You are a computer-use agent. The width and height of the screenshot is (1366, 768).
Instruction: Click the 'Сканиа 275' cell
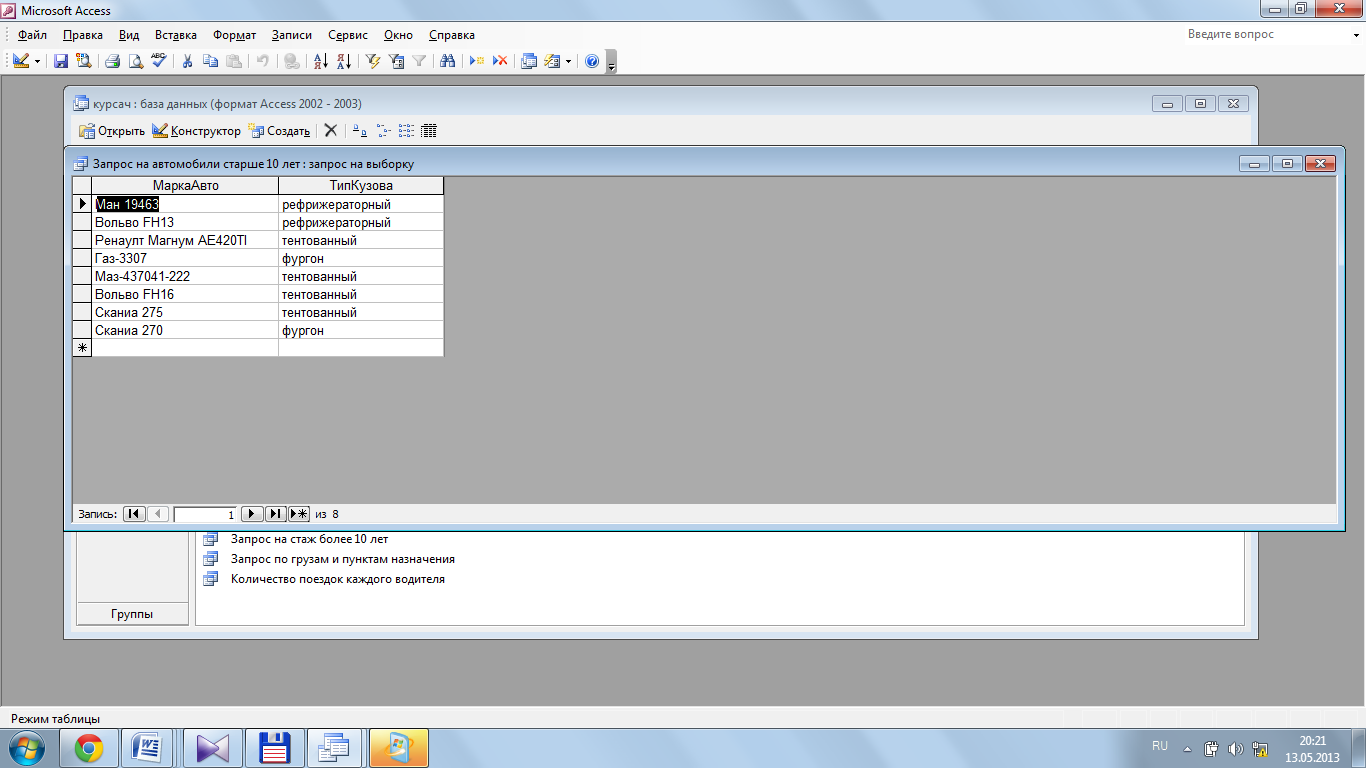(x=185, y=312)
